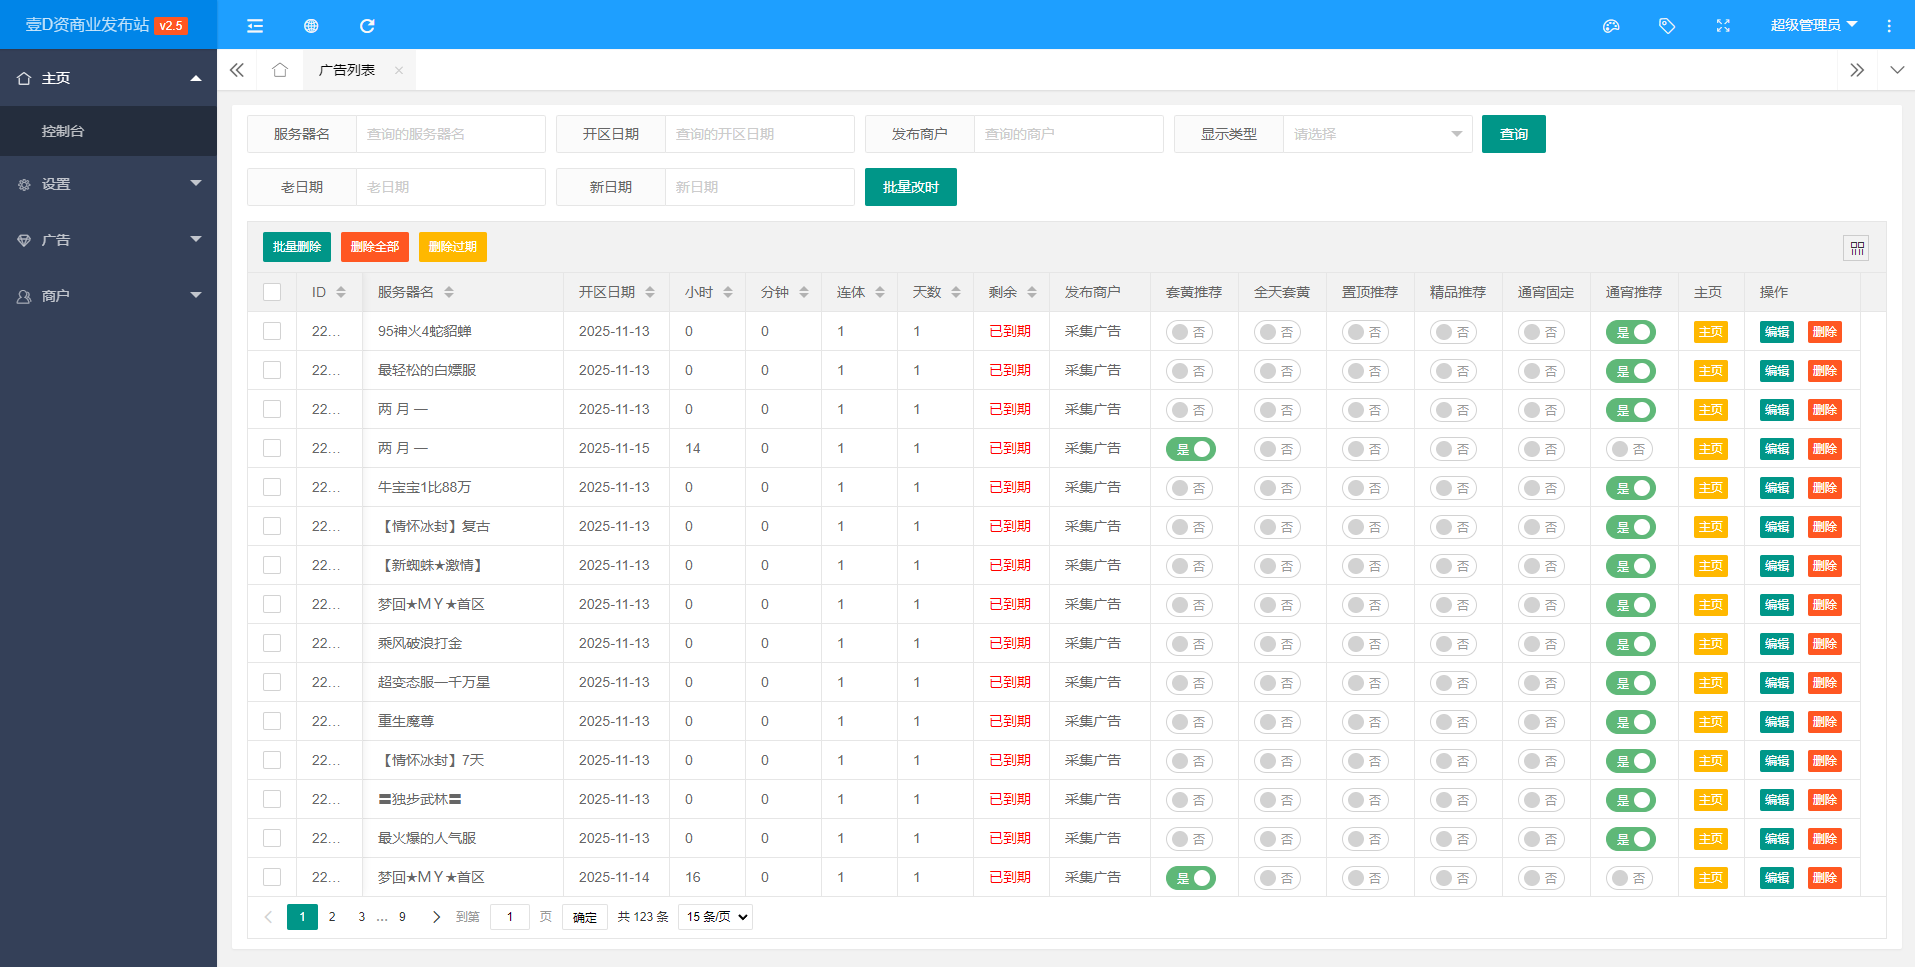Open the theme palette icon
The height and width of the screenshot is (967, 1915).
(1611, 26)
